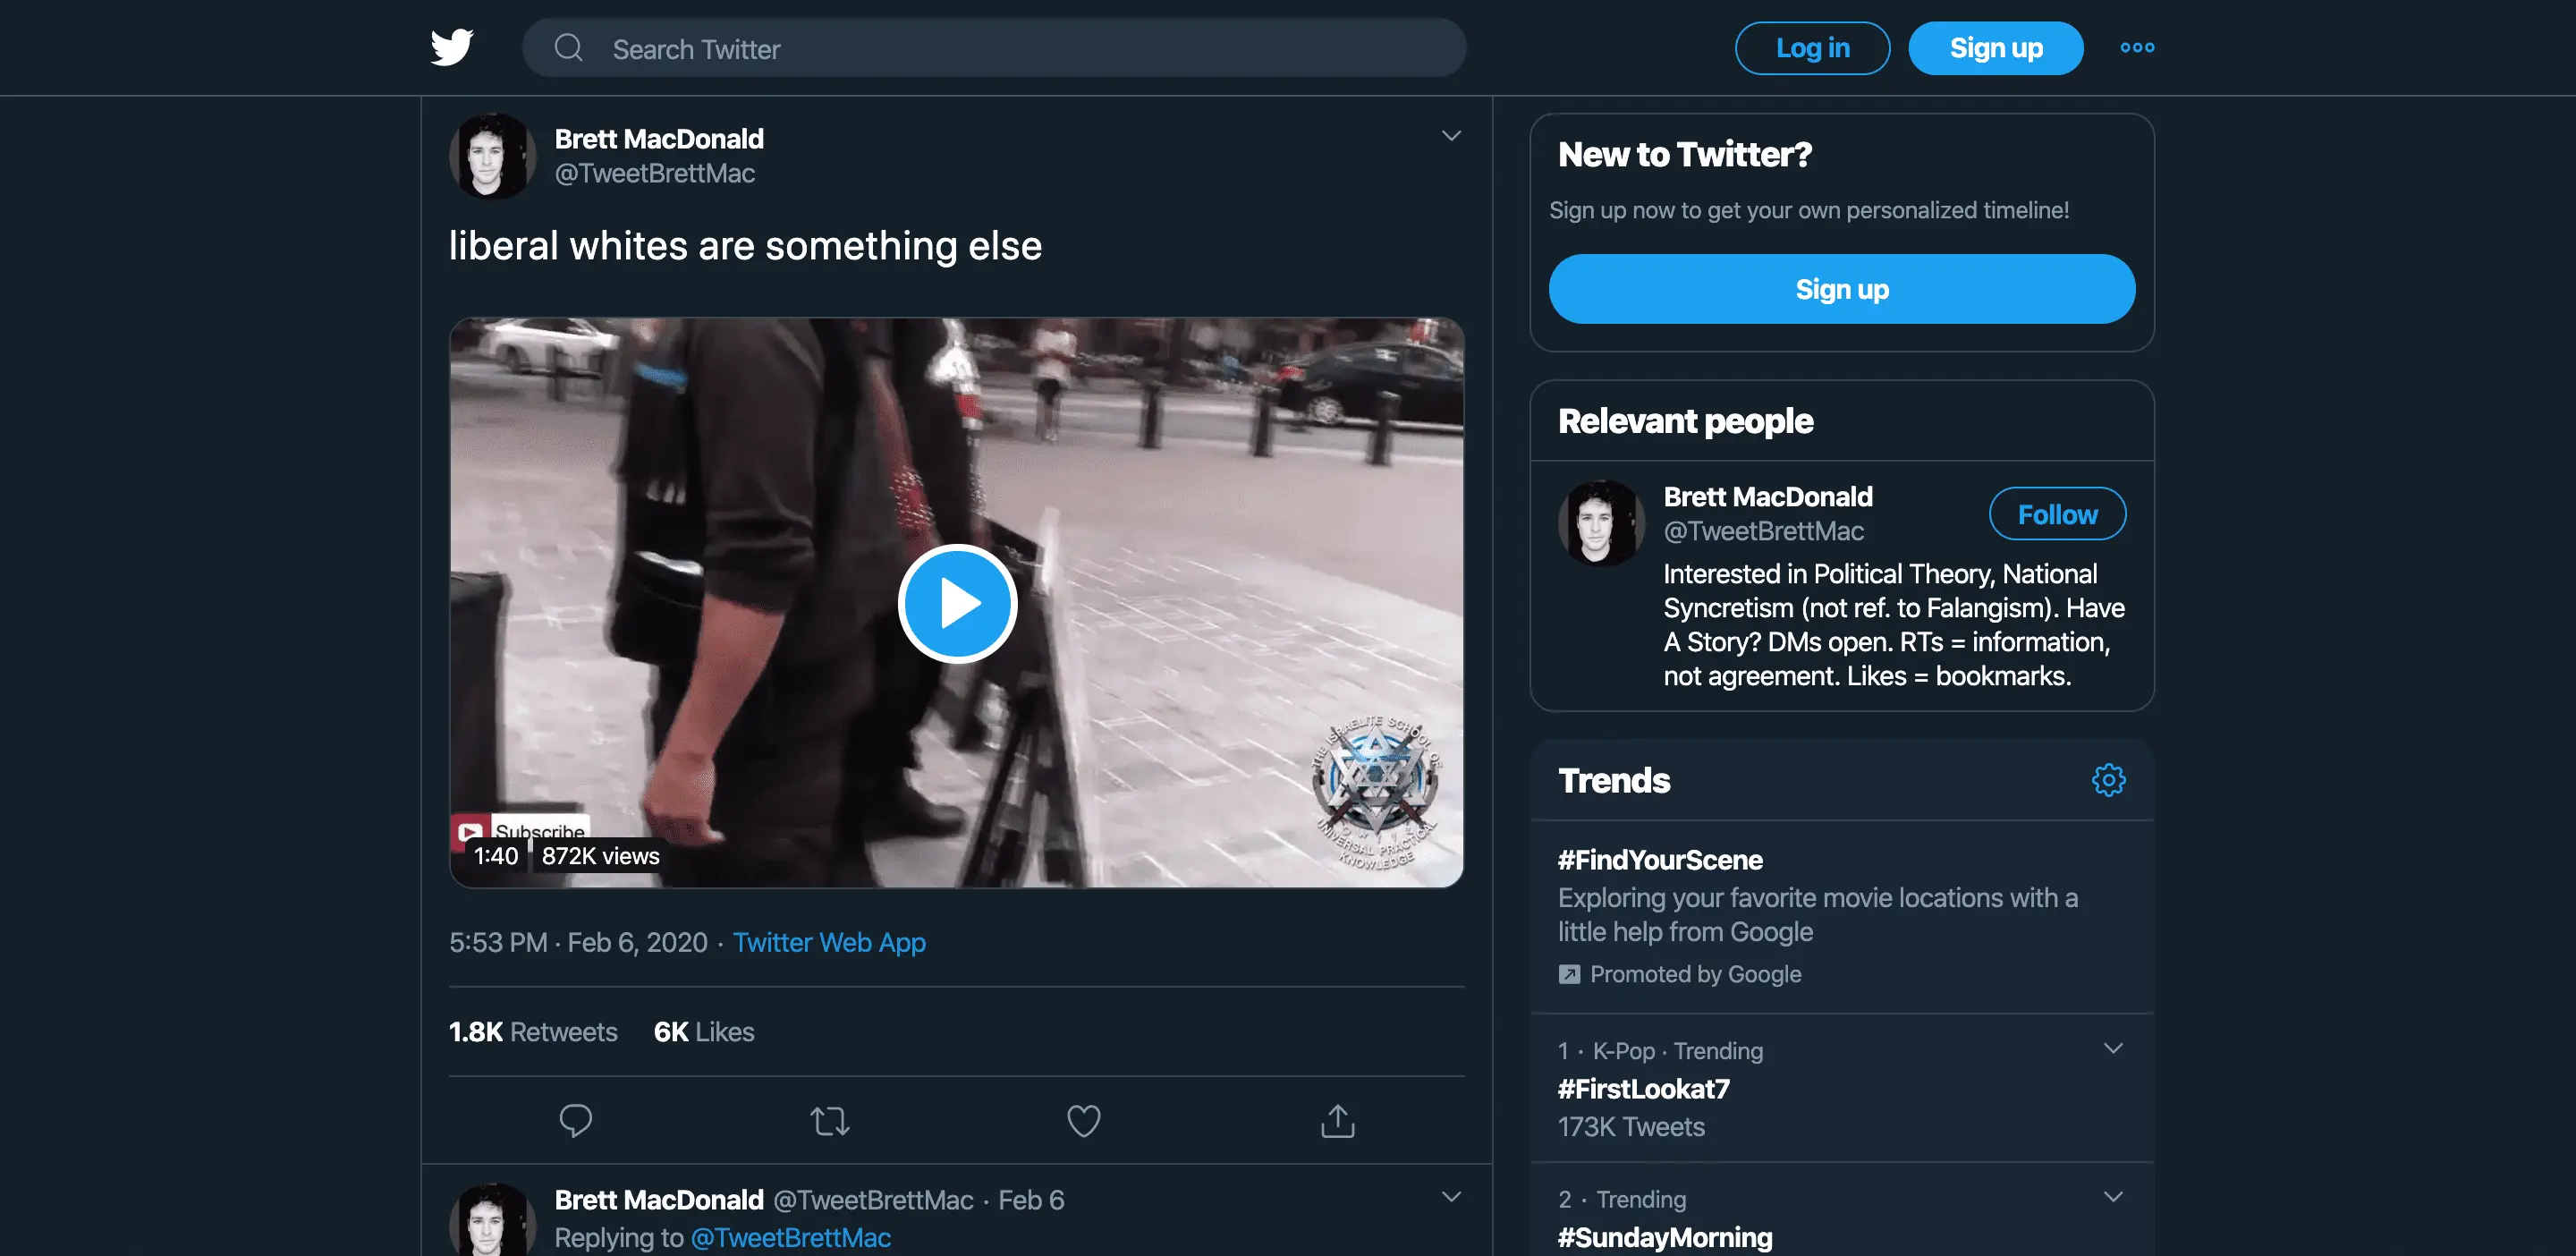
Task: Retweet the tweet via retweet icon
Action: click(x=829, y=1120)
